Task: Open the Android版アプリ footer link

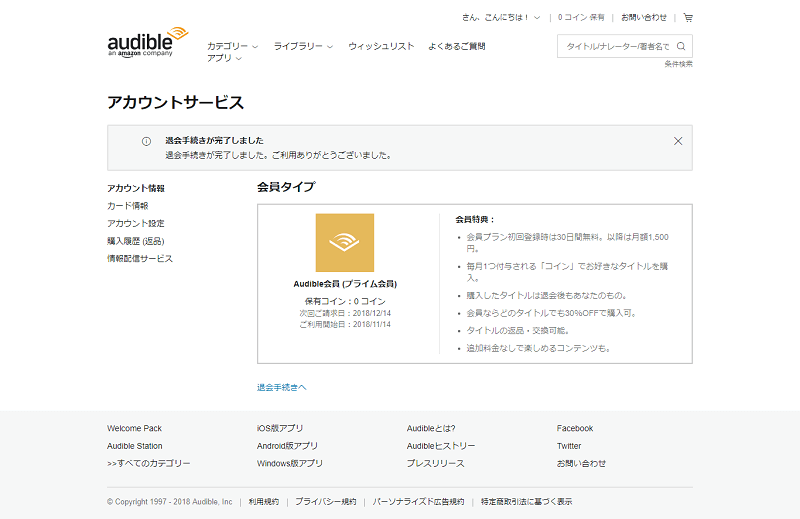Action: pos(287,446)
